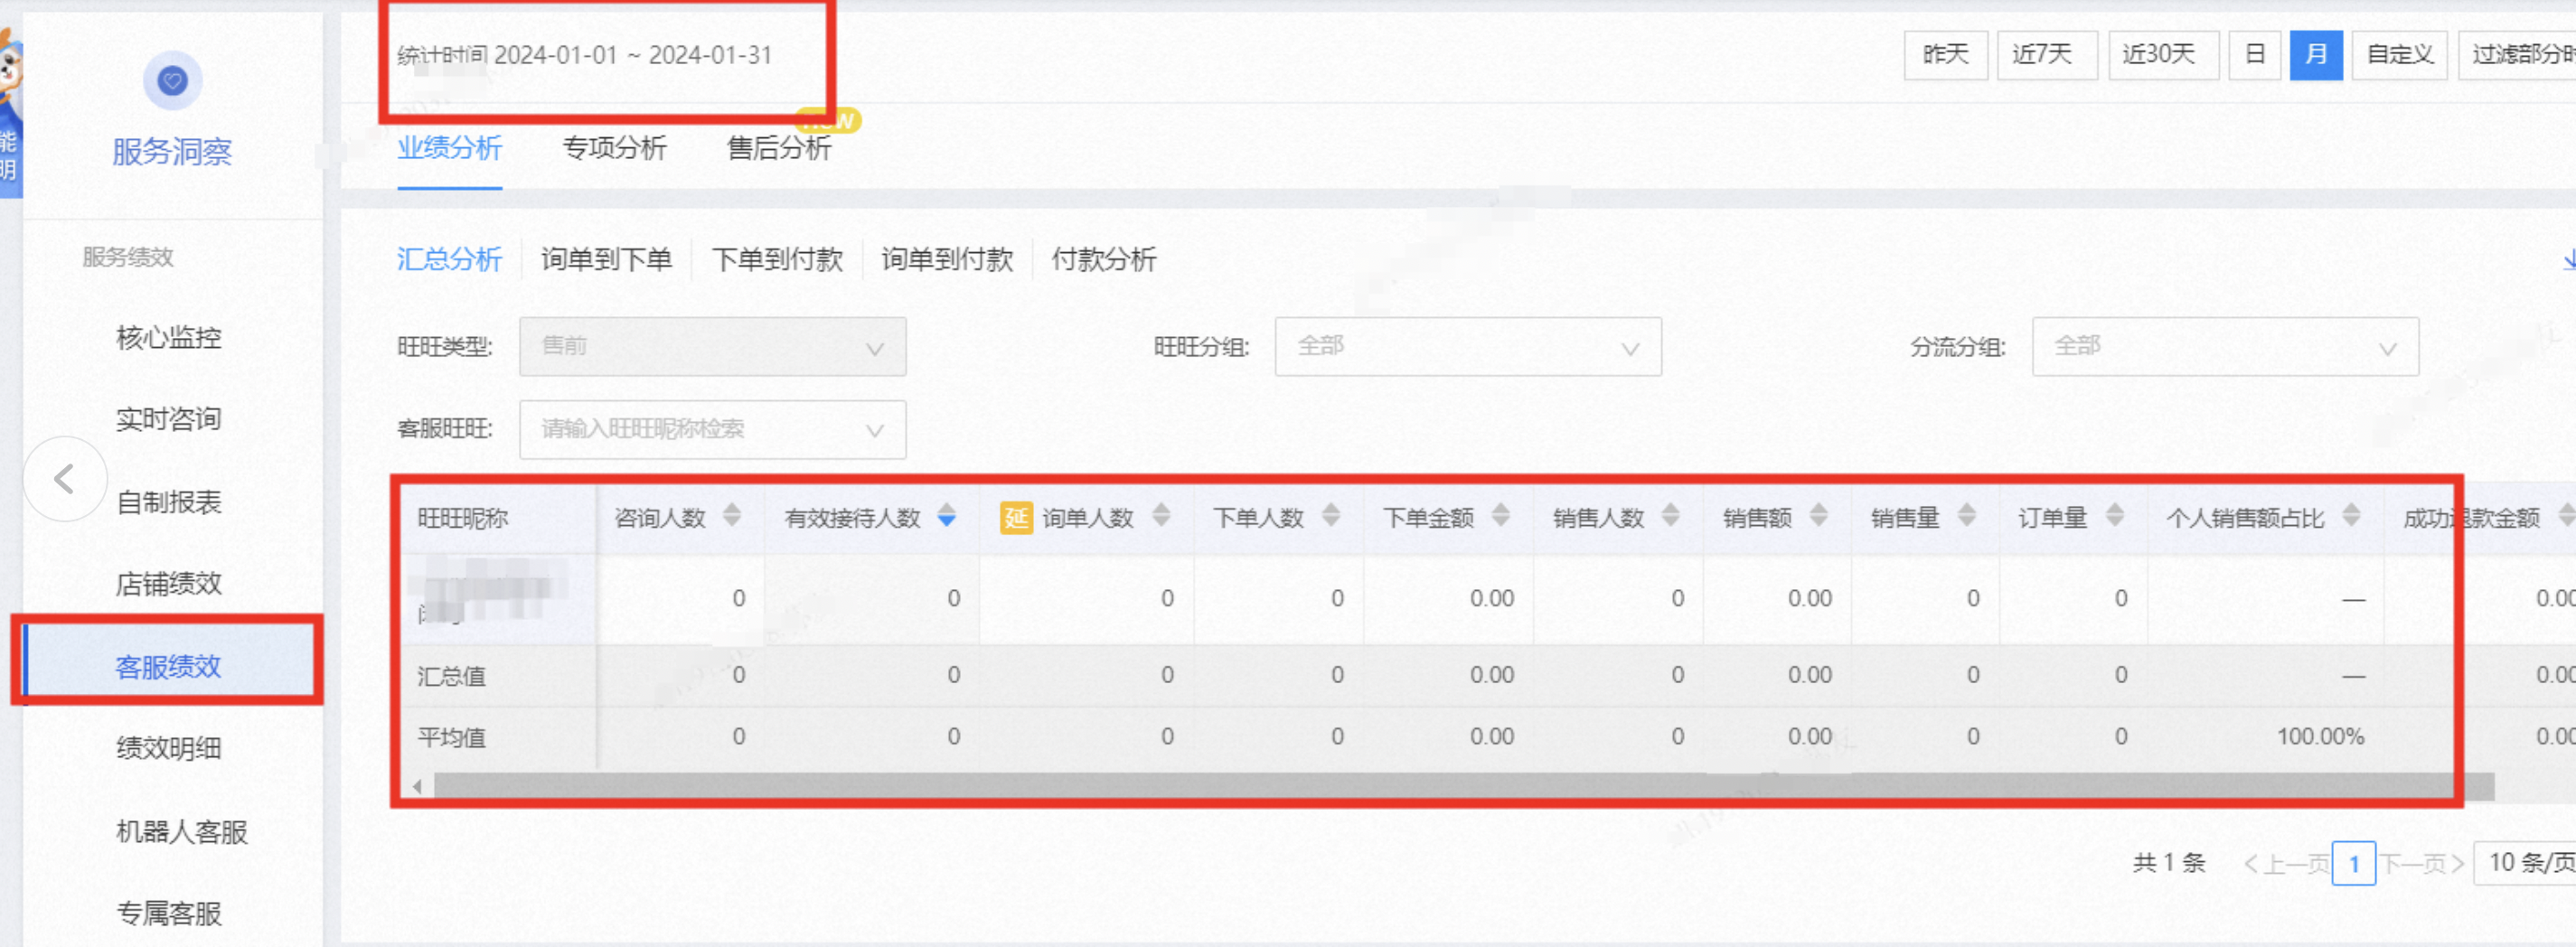
Task: Open 绩效明细 in sidebar
Action: (168, 749)
